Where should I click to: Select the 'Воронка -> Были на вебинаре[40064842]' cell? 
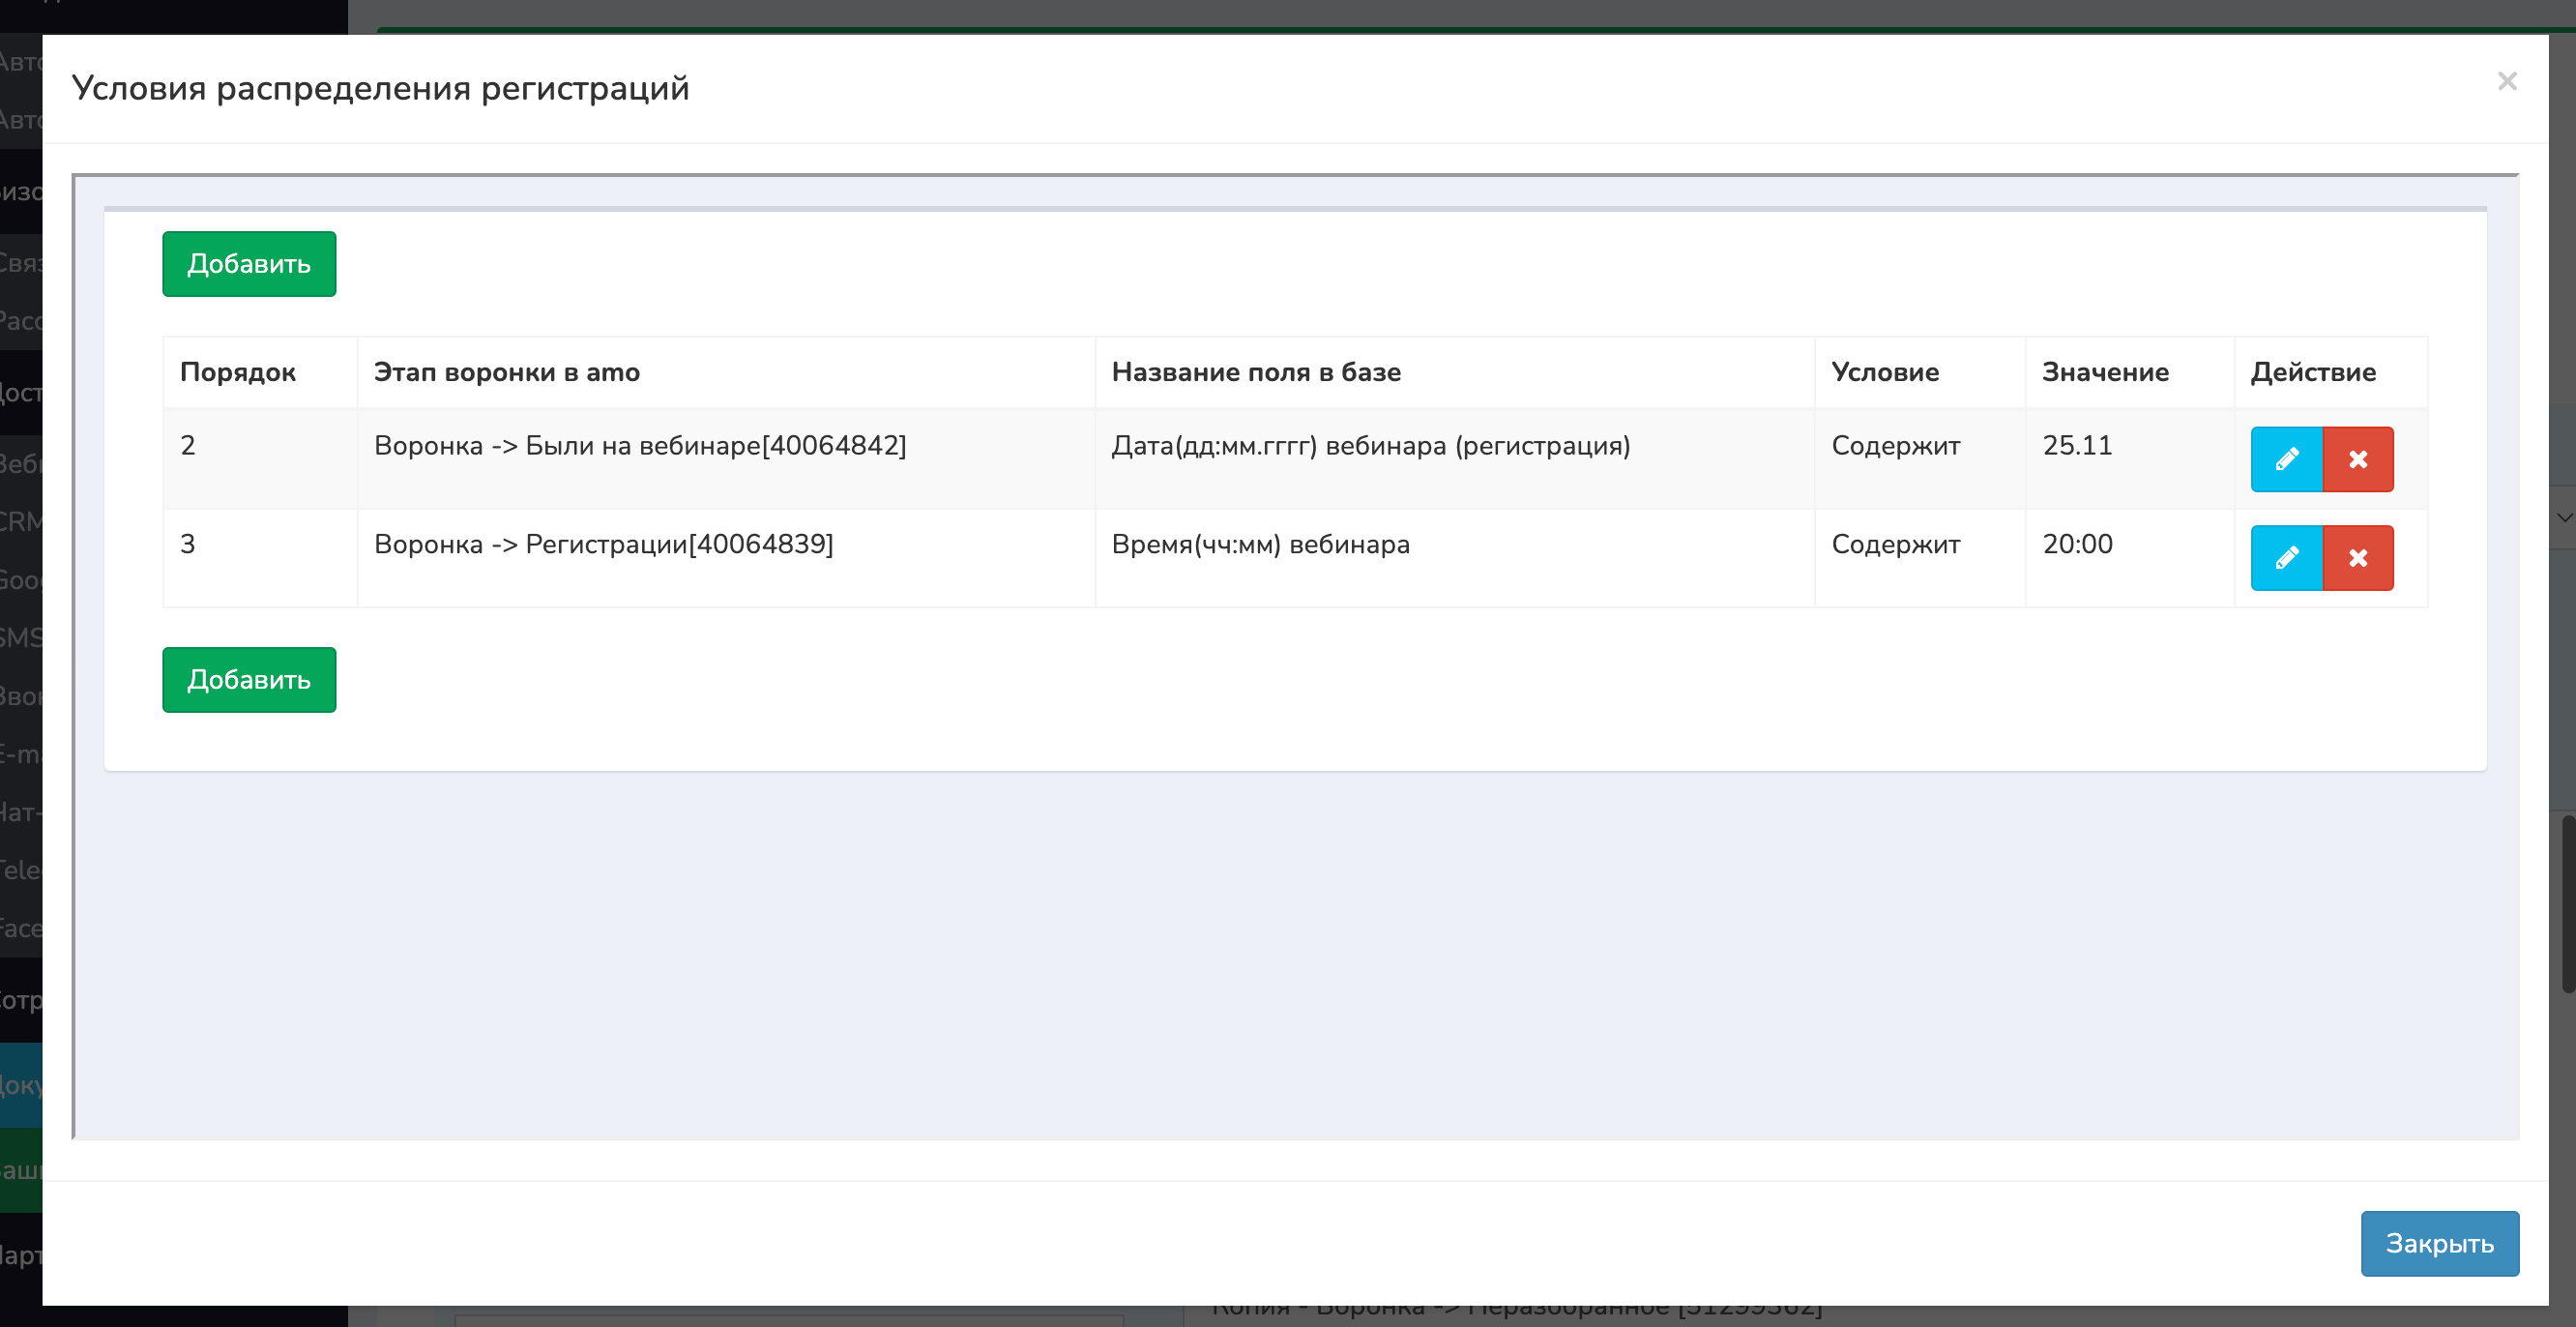point(640,446)
